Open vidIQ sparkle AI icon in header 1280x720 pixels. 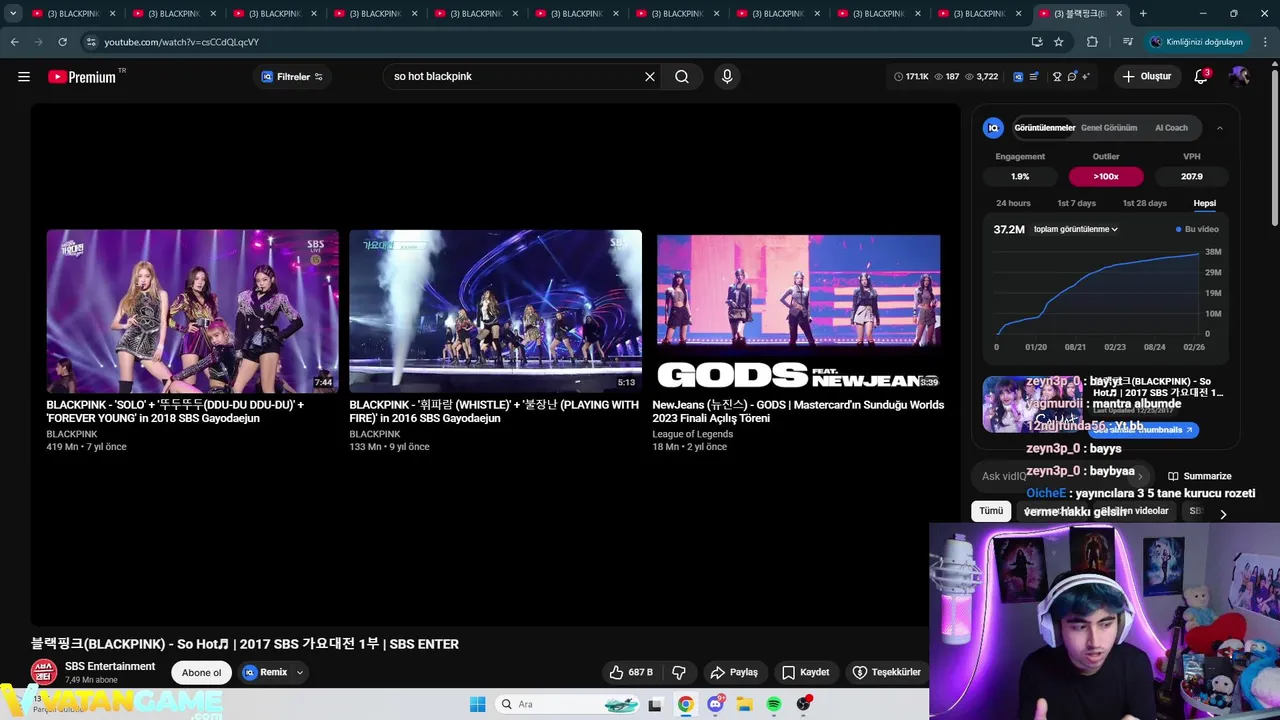click(x=1086, y=76)
